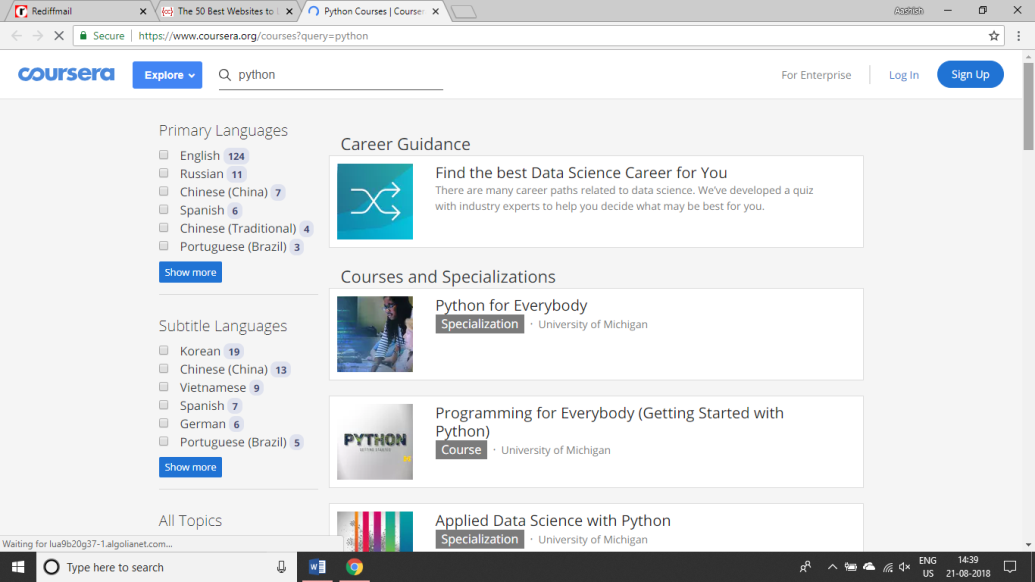Tick Portuguese (Brazil) under Primary Languages

tap(164, 246)
